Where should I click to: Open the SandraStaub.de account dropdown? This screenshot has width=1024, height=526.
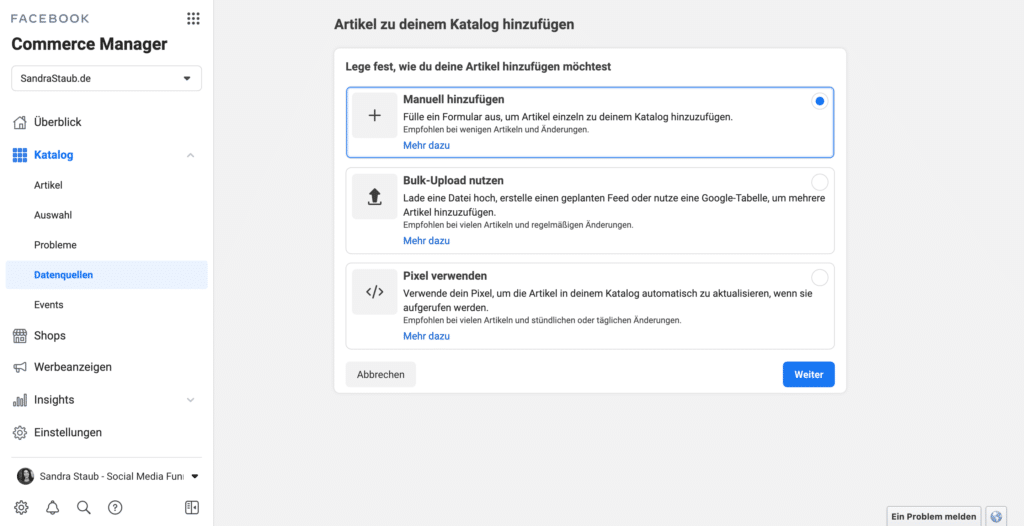pos(106,78)
